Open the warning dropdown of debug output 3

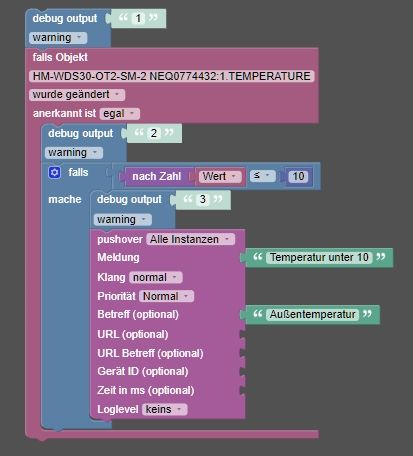pyautogui.click(x=122, y=220)
